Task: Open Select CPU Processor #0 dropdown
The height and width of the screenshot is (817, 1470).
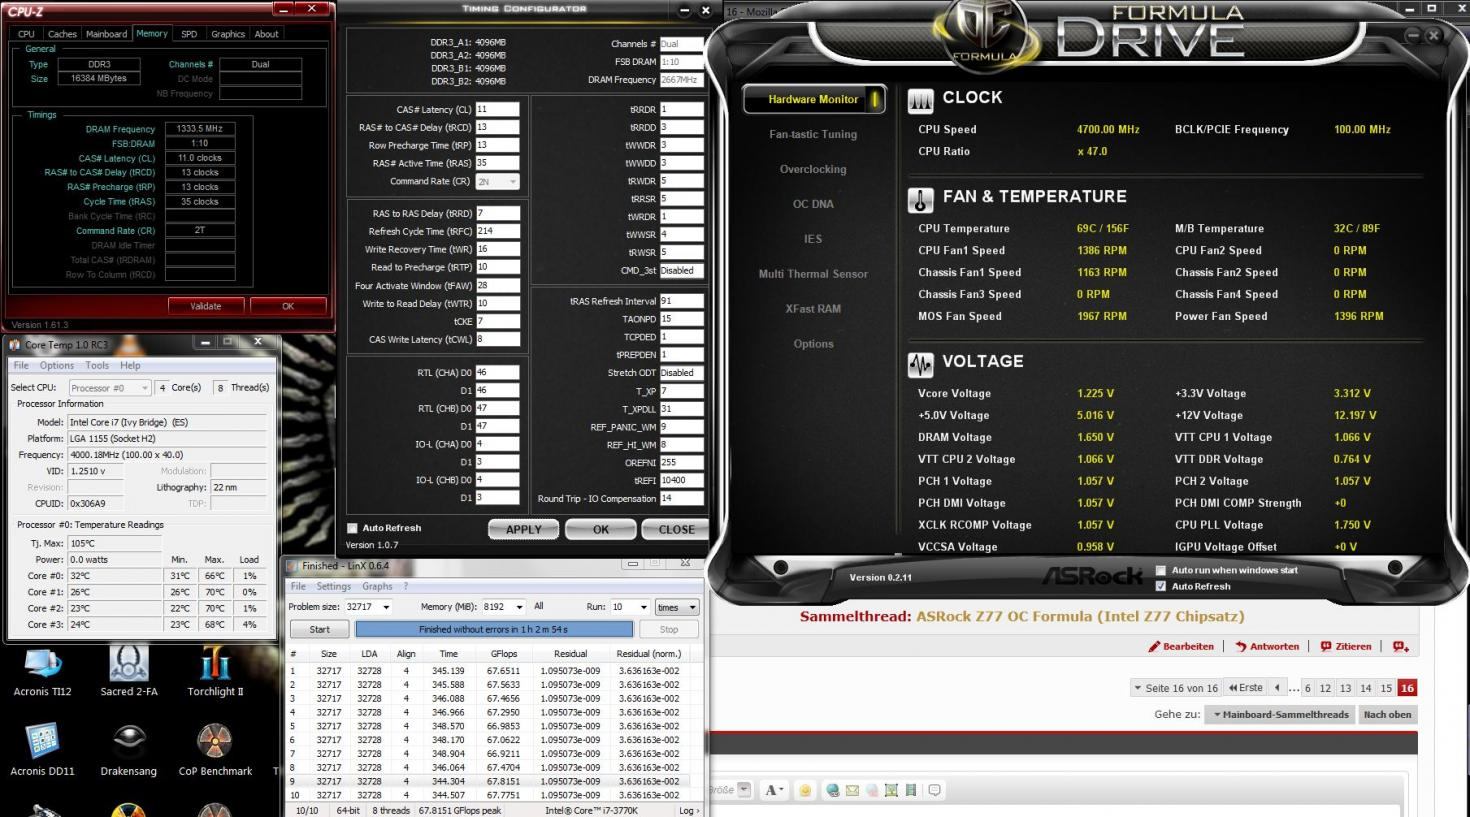Action: pyautogui.click(x=110, y=388)
